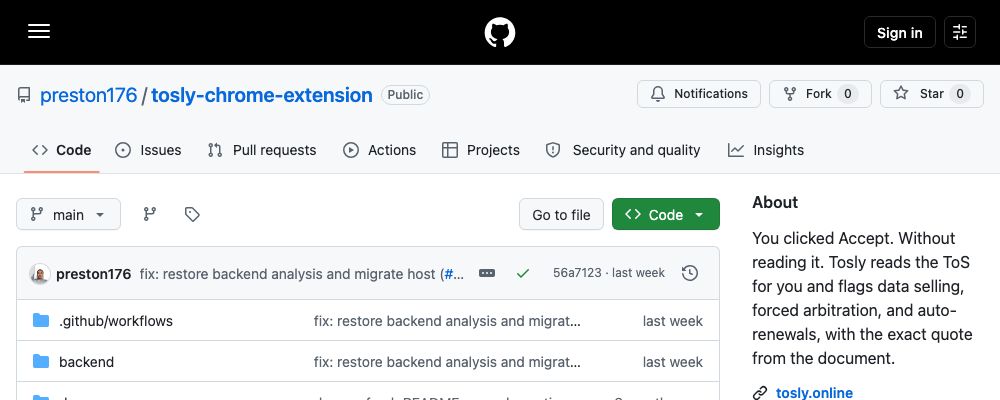Open the Insights tab
This screenshot has height=400, width=1000.
[766, 151]
